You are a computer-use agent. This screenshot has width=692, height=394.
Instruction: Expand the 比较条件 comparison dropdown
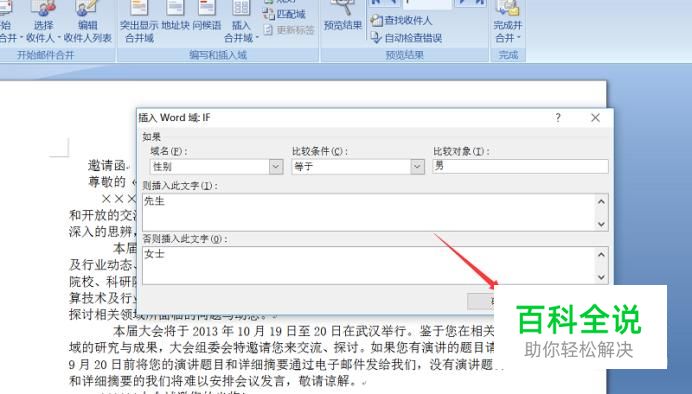[417, 166]
